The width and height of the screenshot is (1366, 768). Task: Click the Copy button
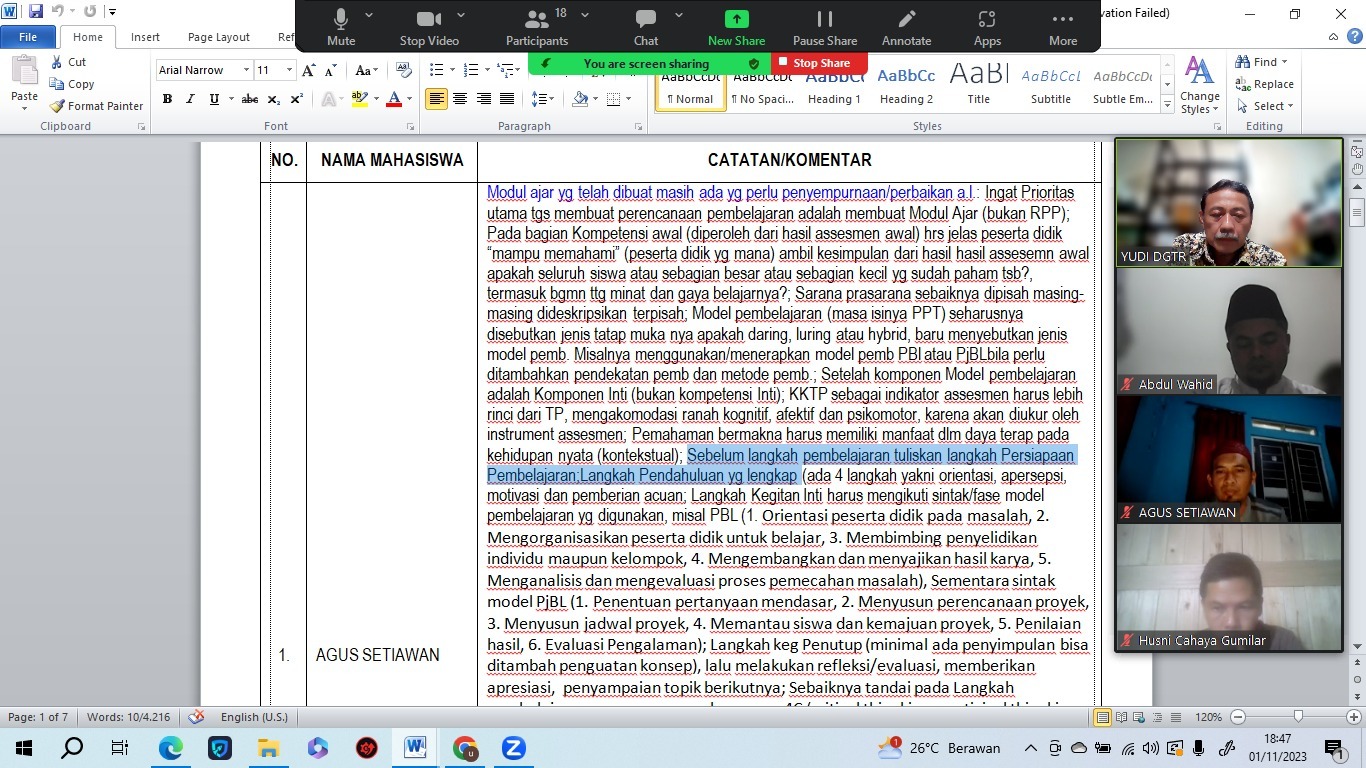click(72, 84)
